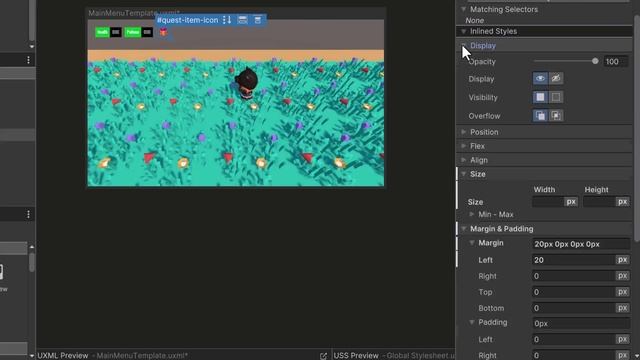640x360 pixels.
Task: Click the Padding Right value field
Action: (573, 355)
